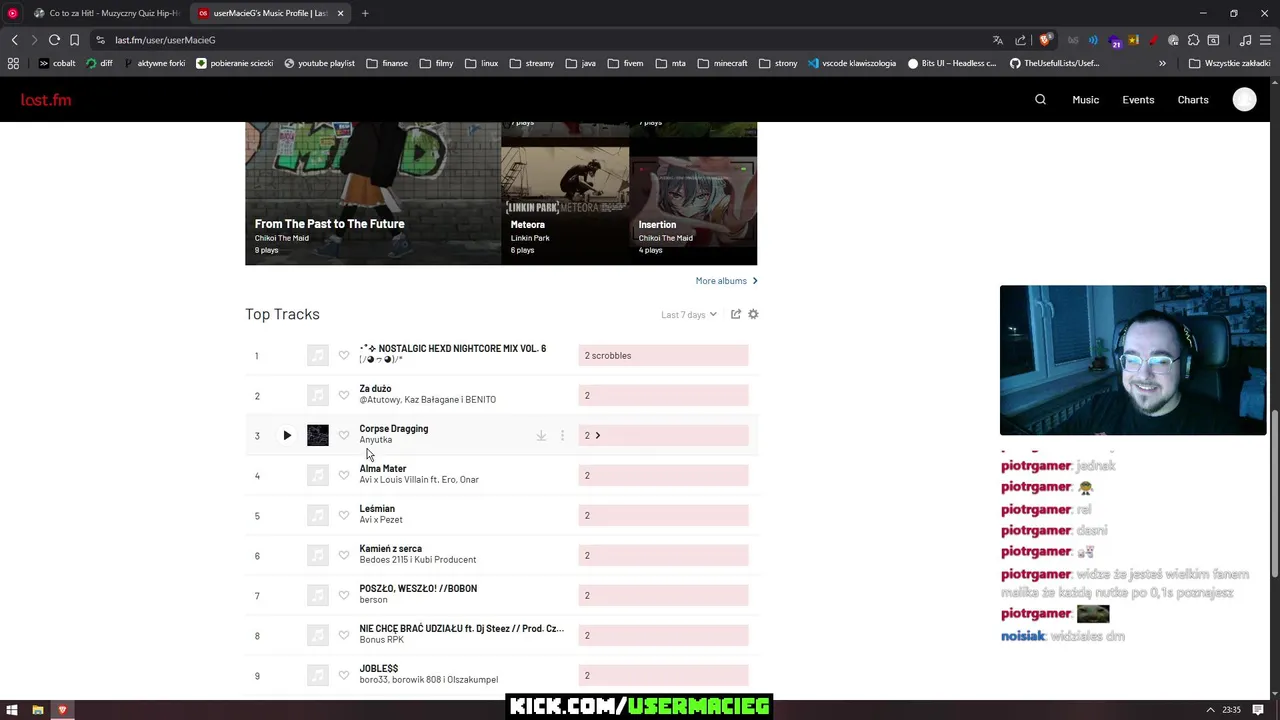Love the track JOBLE$$
Image resolution: width=1280 pixels, height=720 pixels.
[344, 675]
